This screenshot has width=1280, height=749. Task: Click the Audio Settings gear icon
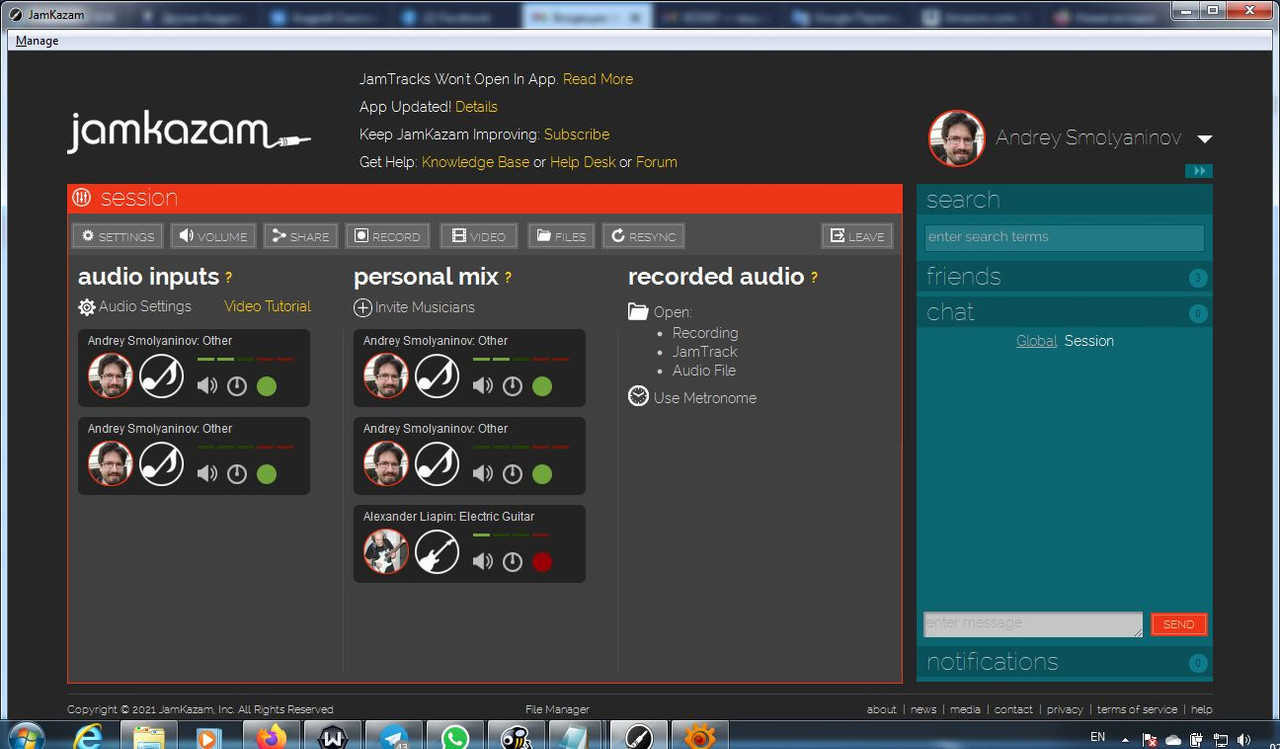tap(87, 307)
